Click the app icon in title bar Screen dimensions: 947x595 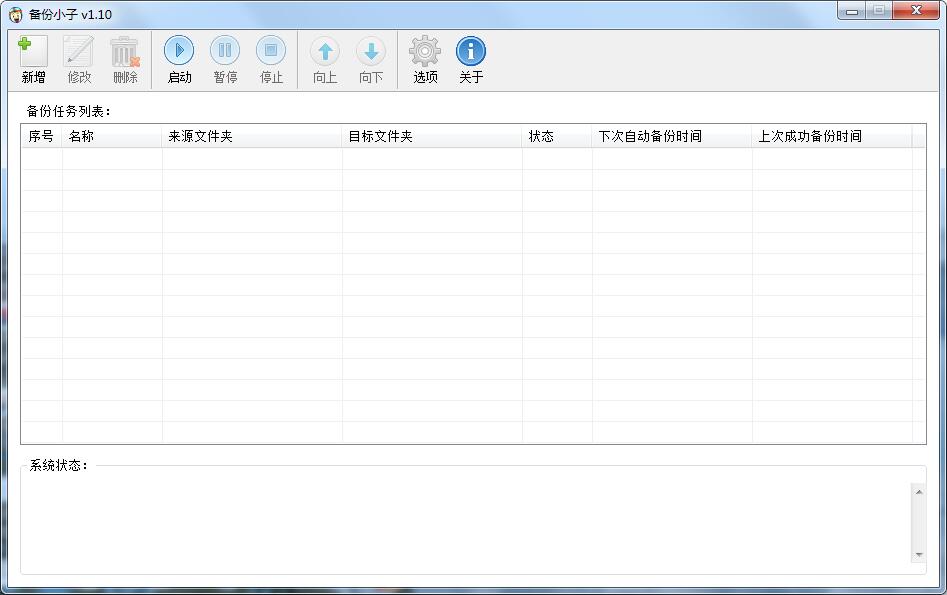point(16,14)
